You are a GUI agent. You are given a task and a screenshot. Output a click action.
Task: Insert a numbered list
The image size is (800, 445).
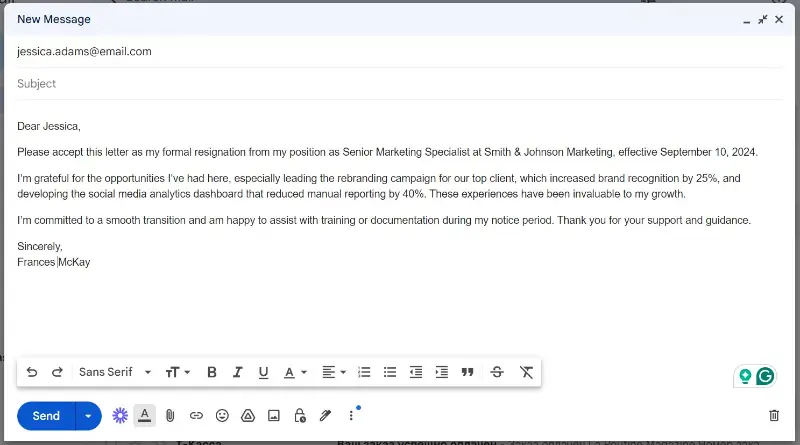pos(364,372)
